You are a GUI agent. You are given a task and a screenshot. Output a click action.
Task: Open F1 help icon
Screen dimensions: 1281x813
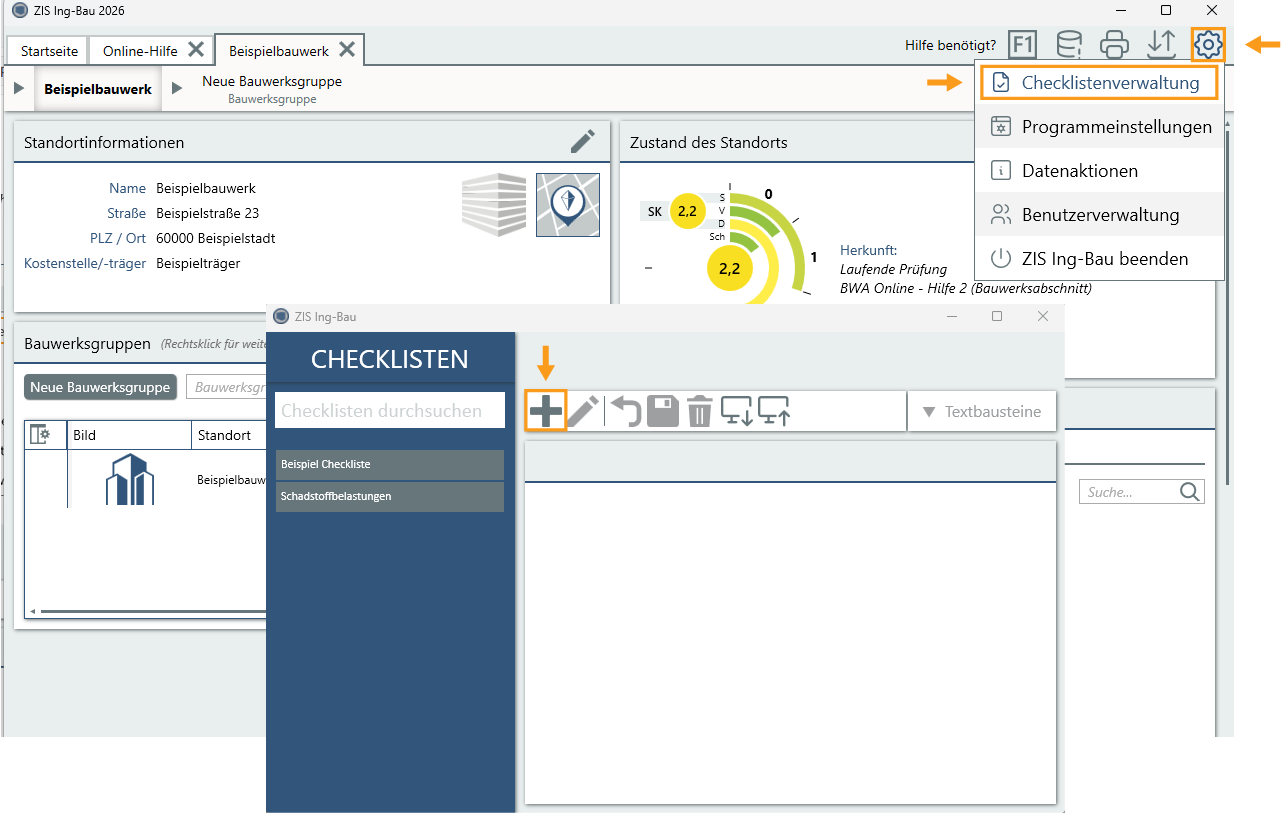tap(1022, 44)
